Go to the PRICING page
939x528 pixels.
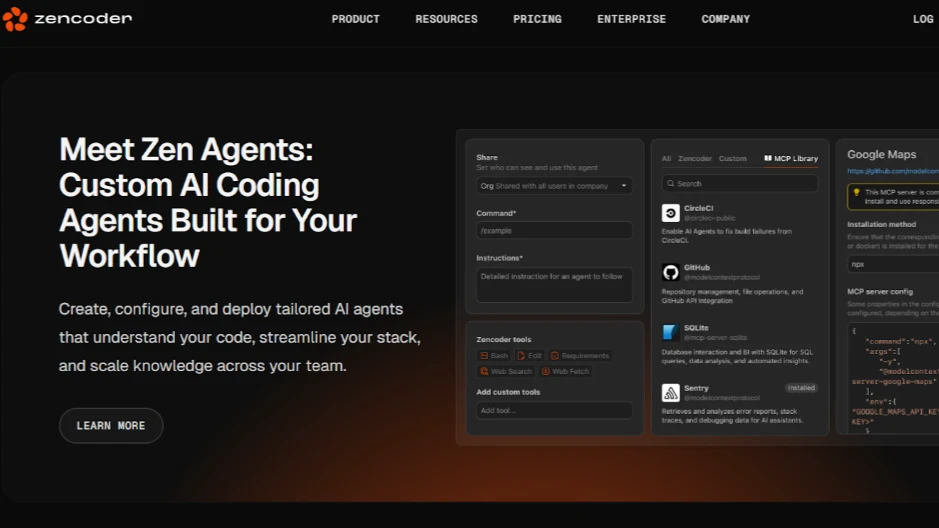pyautogui.click(x=537, y=19)
